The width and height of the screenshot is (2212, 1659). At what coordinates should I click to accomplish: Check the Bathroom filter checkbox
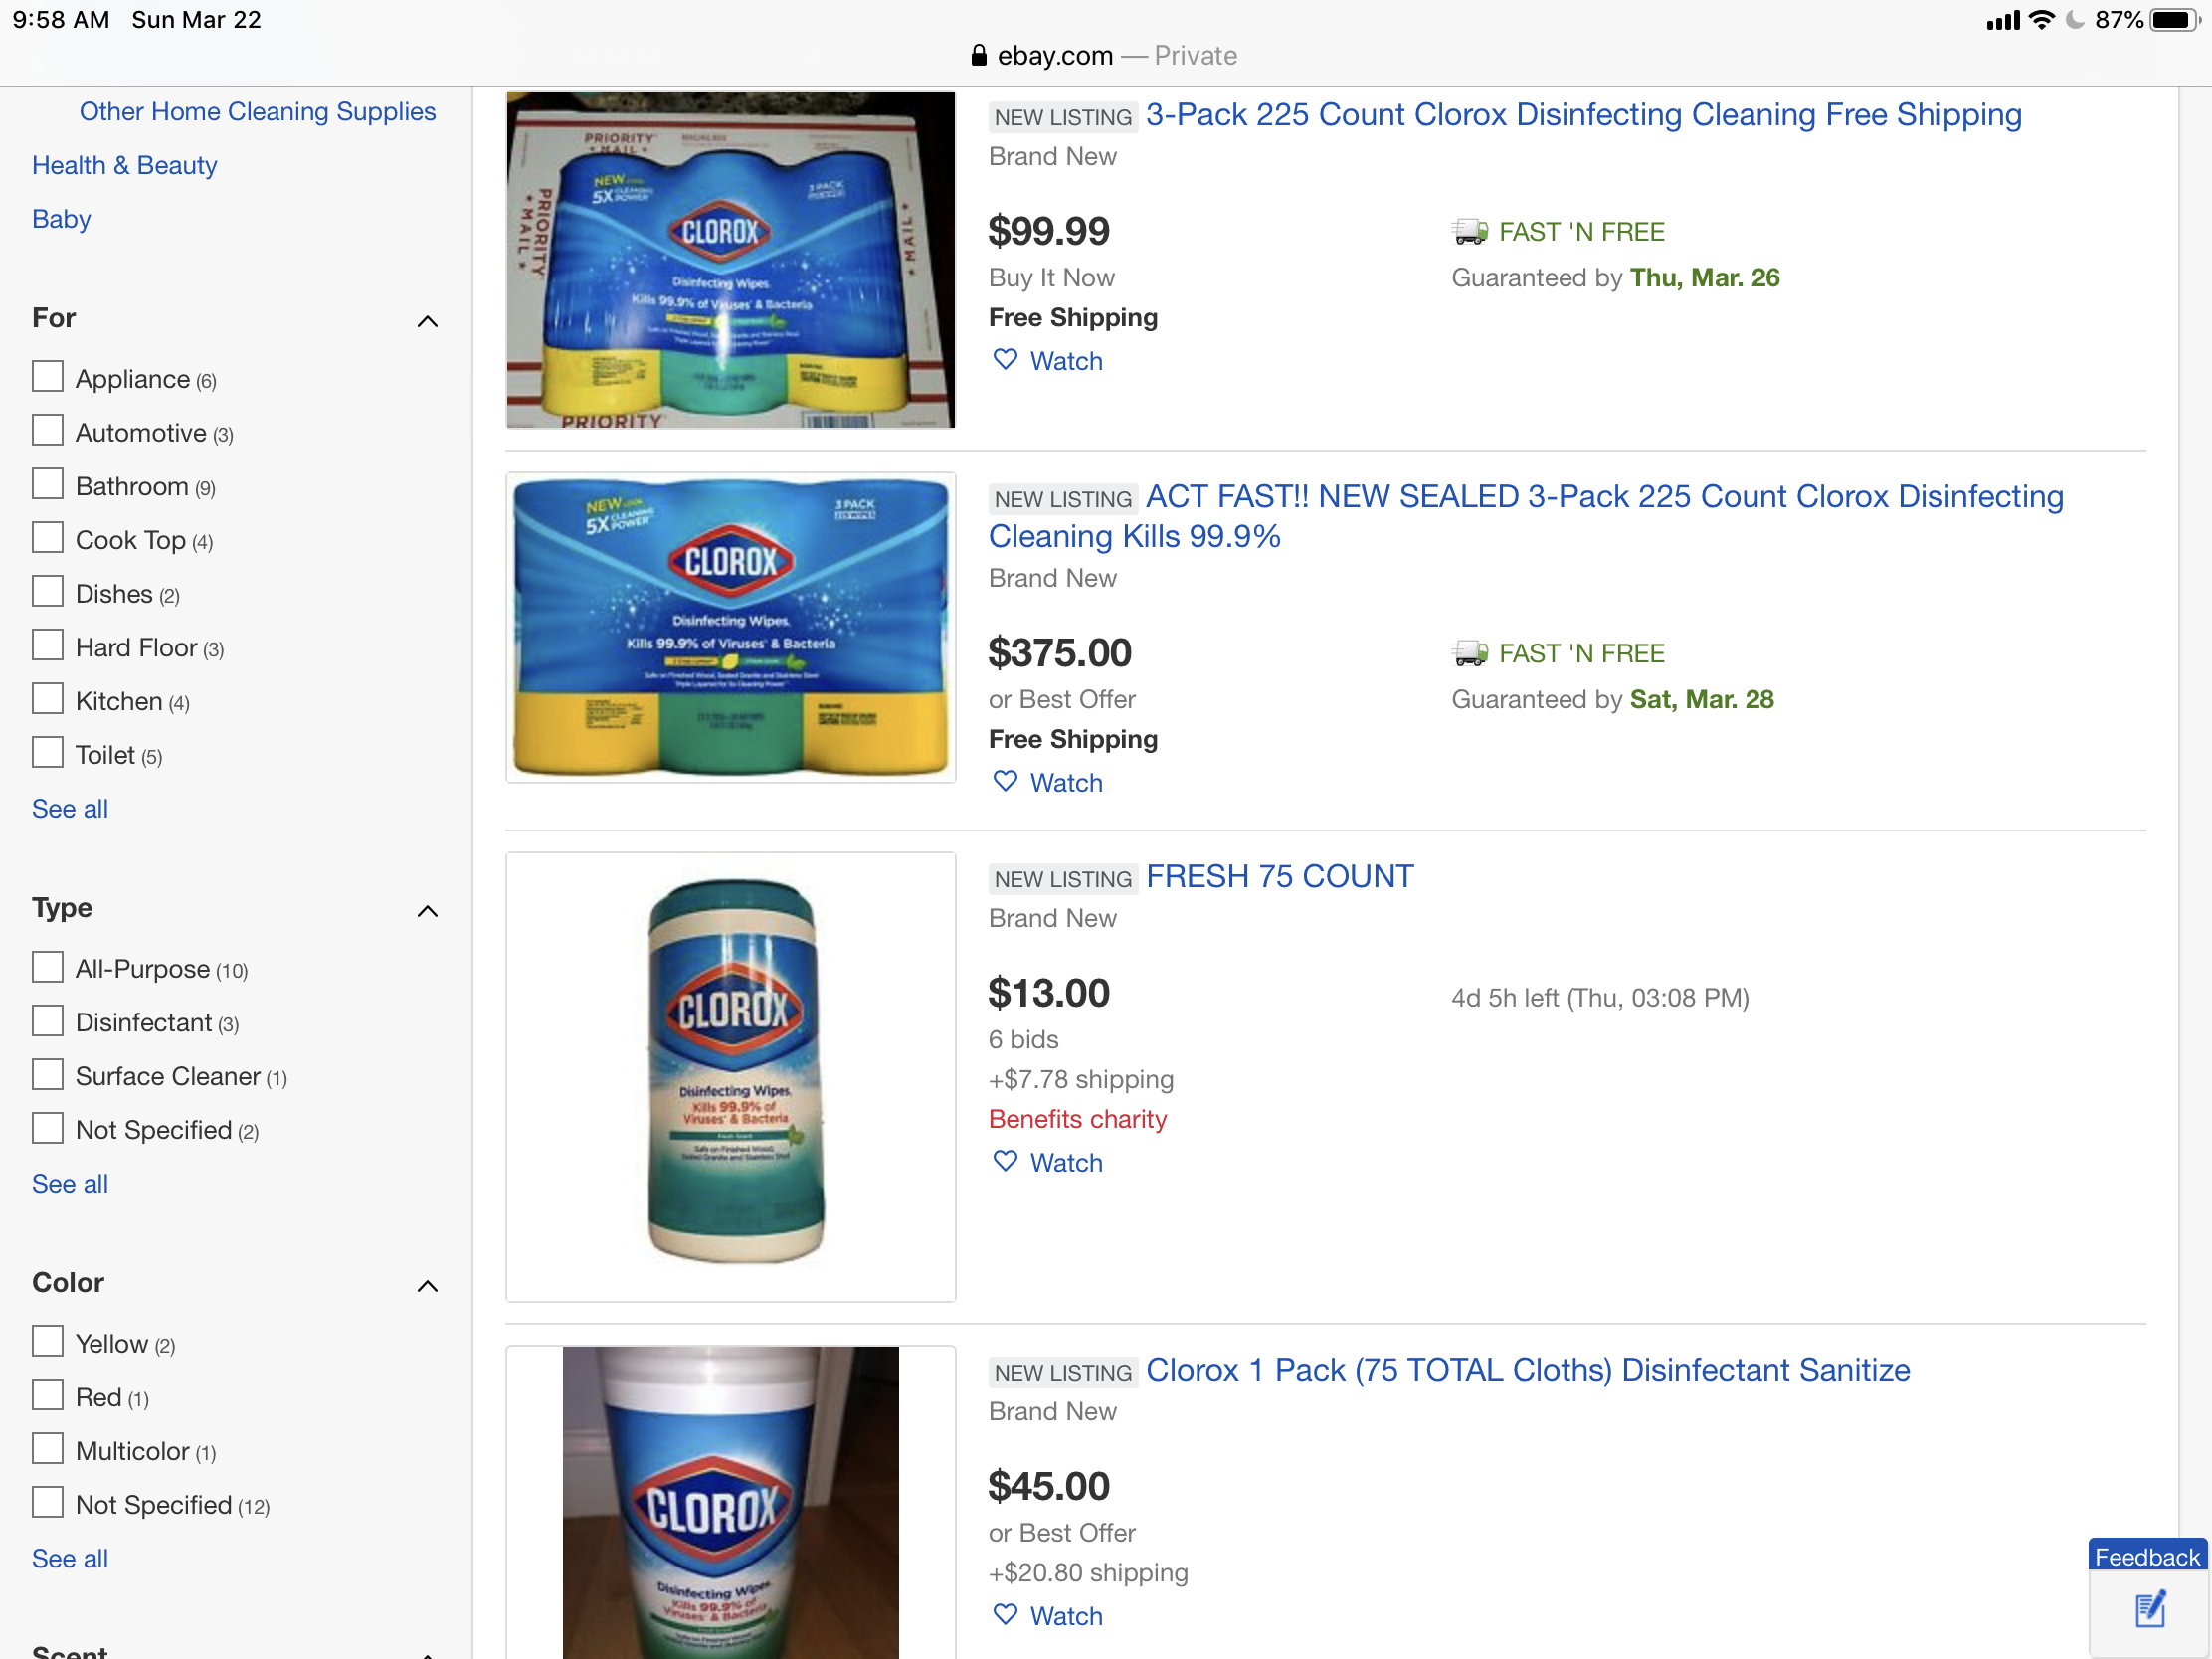(47, 485)
